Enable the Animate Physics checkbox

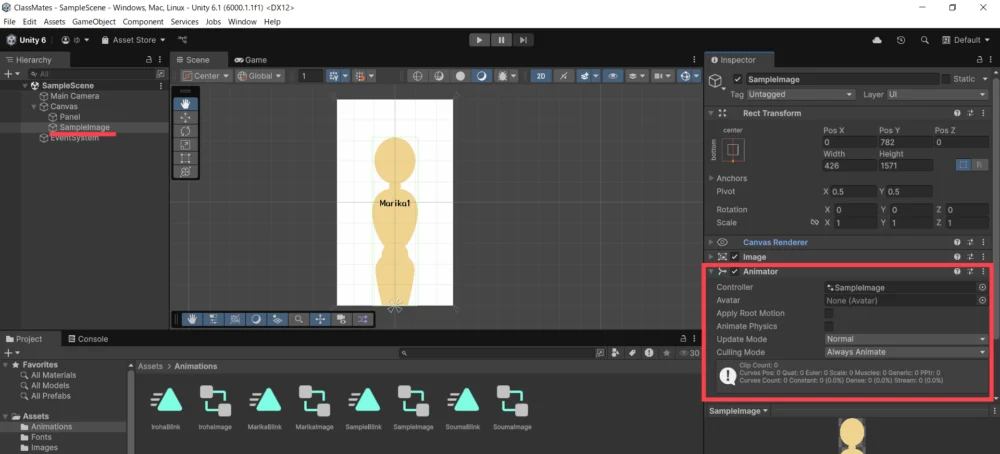click(x=828, y=326)
